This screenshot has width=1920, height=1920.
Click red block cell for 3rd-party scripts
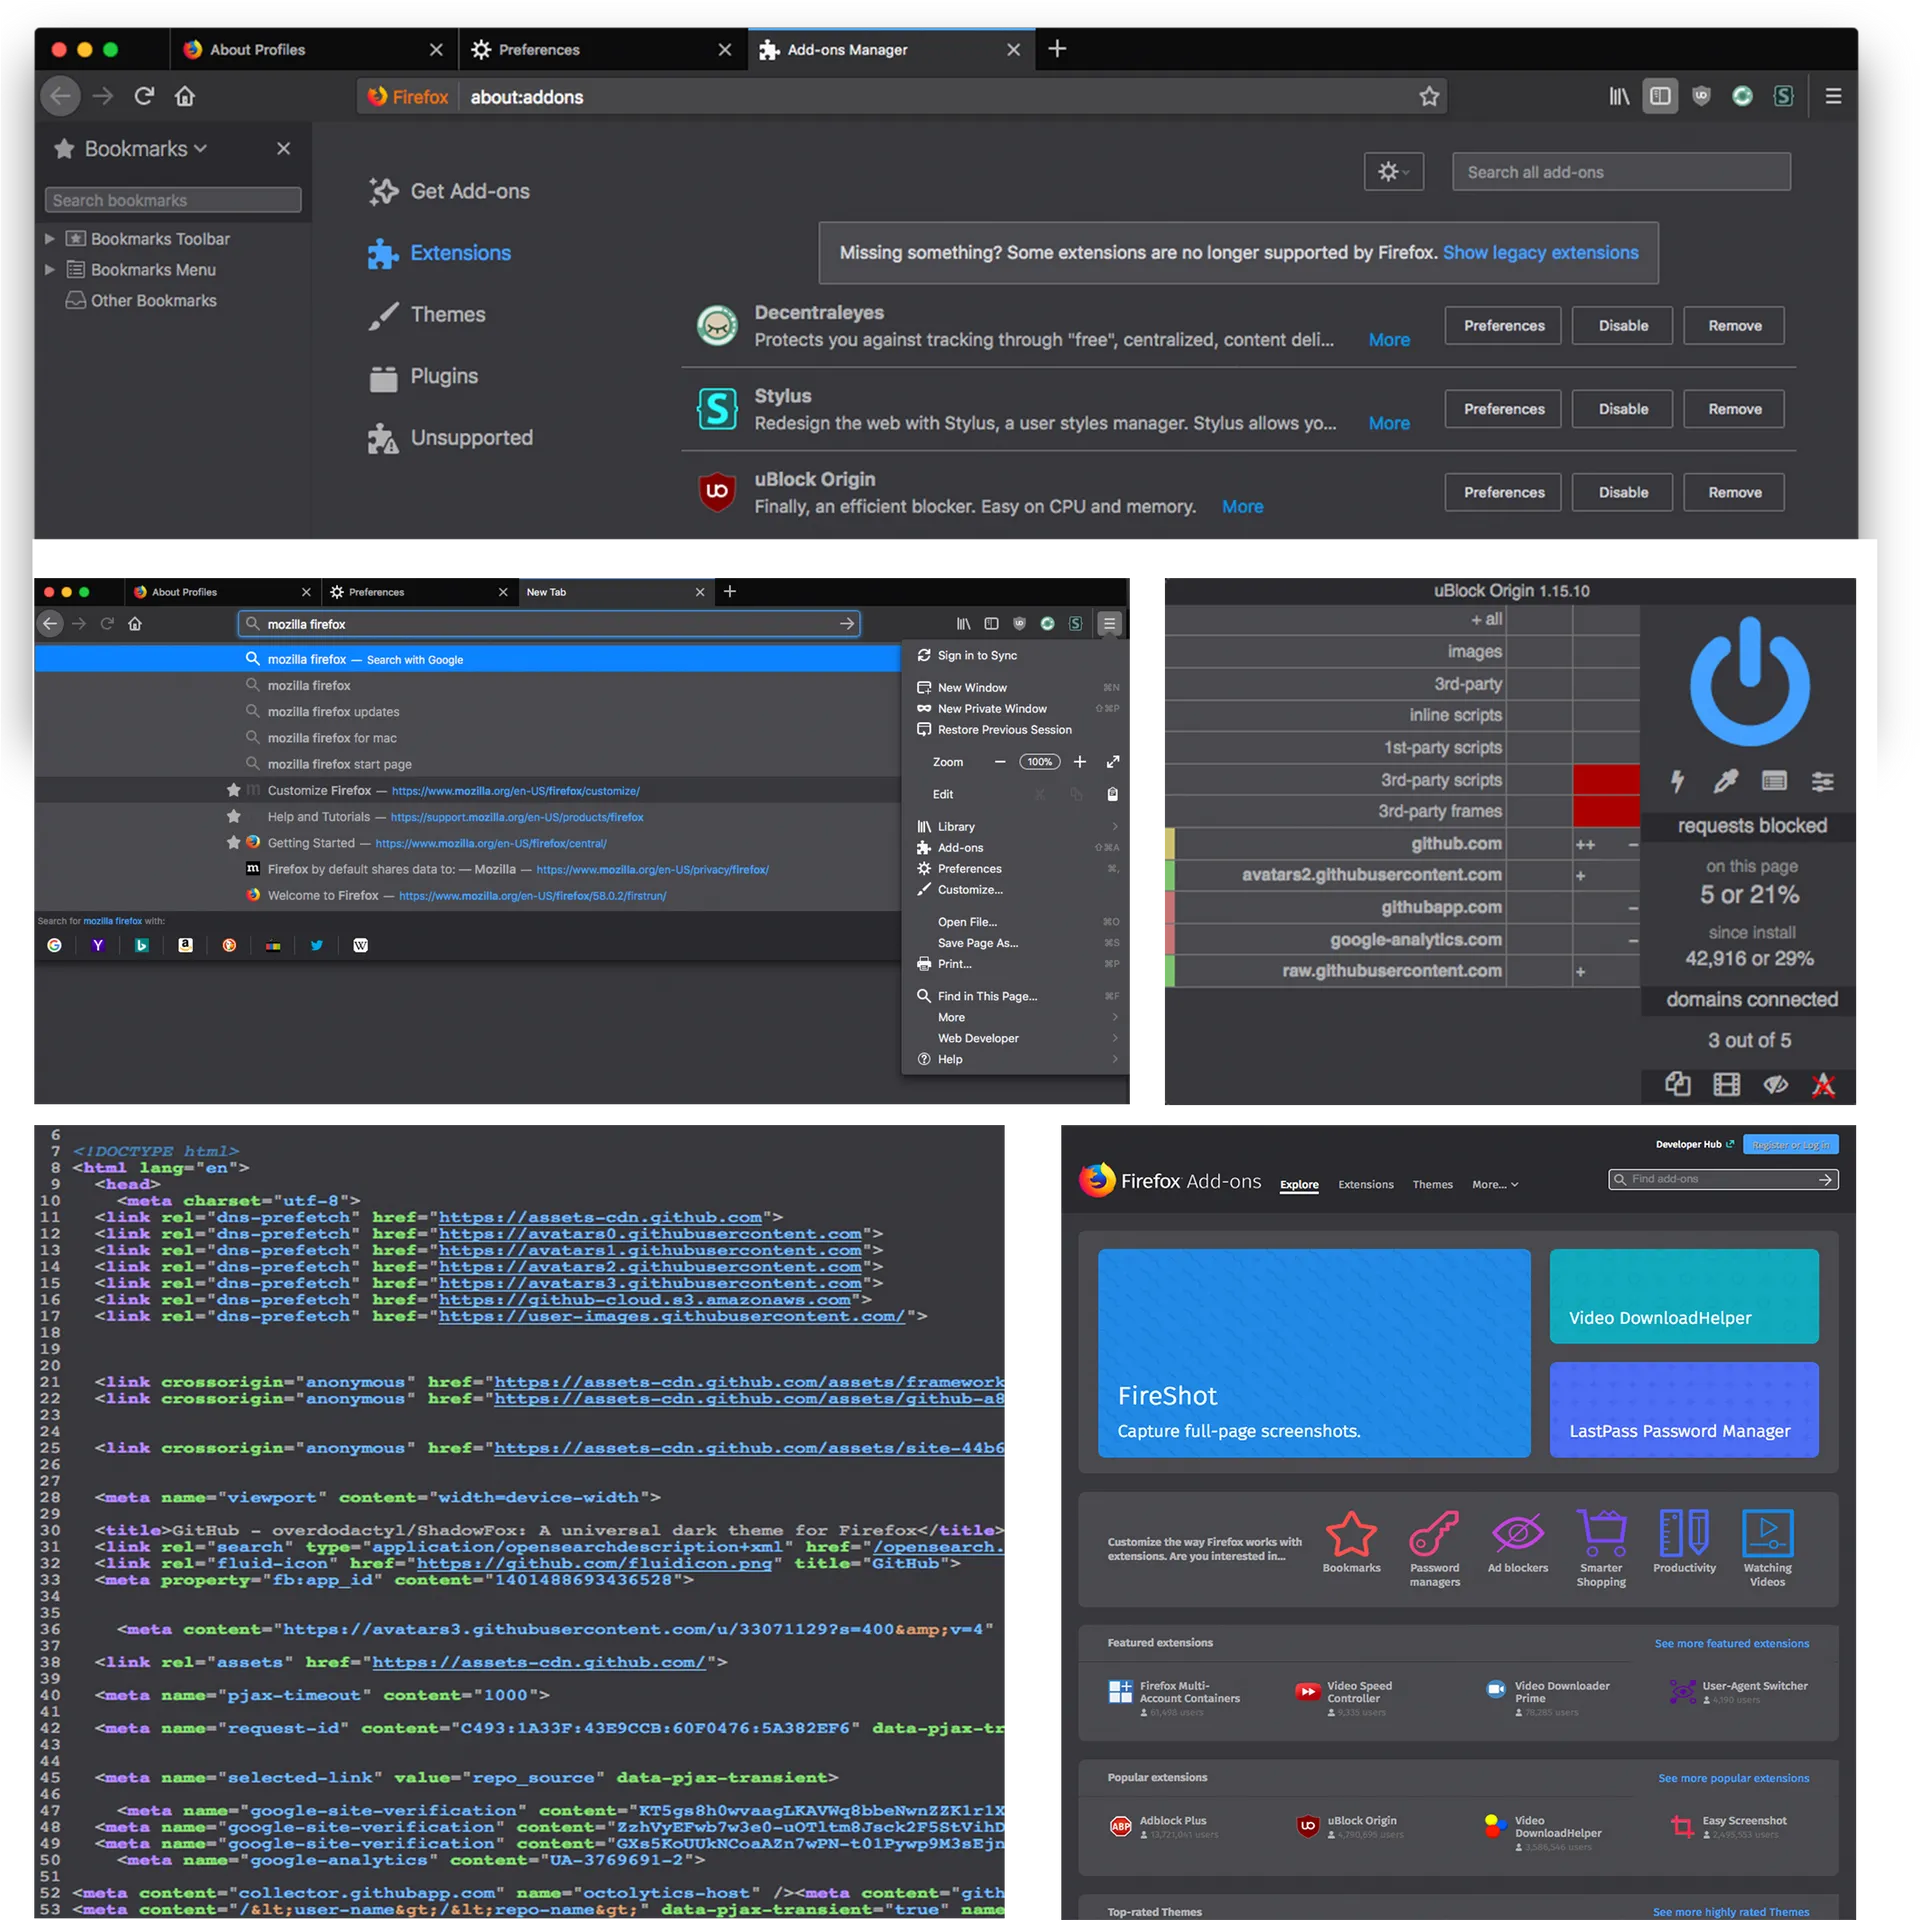(x=1605, y=780)
